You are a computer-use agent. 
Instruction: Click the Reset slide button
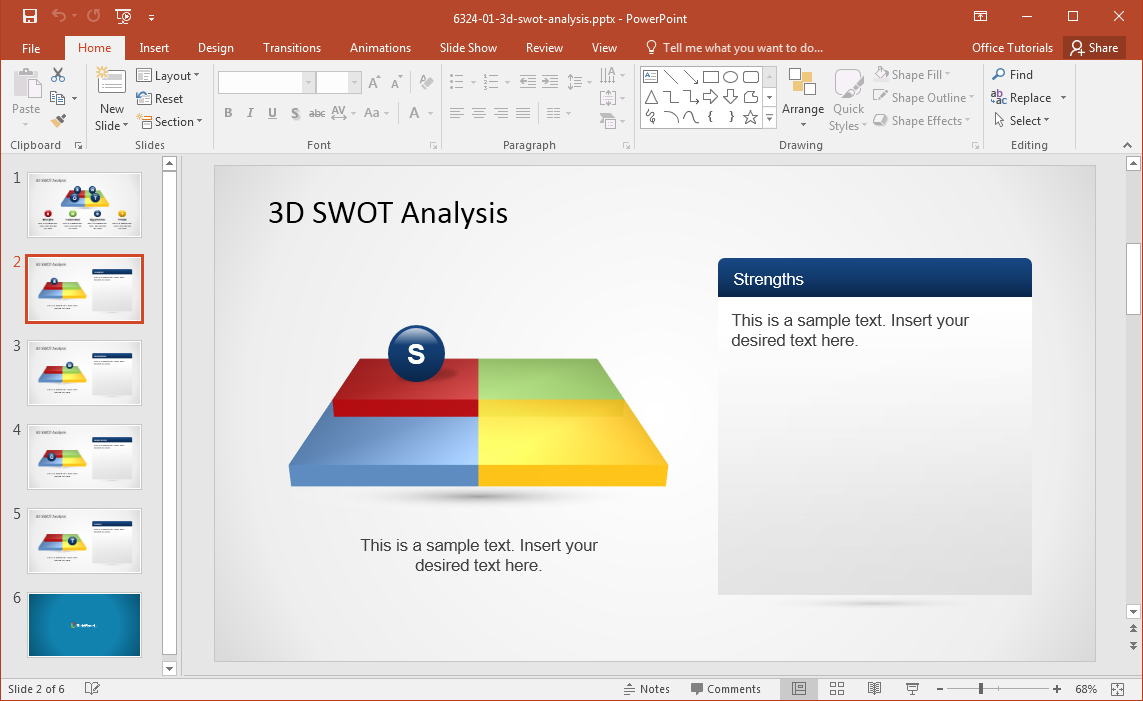(160, 99)
